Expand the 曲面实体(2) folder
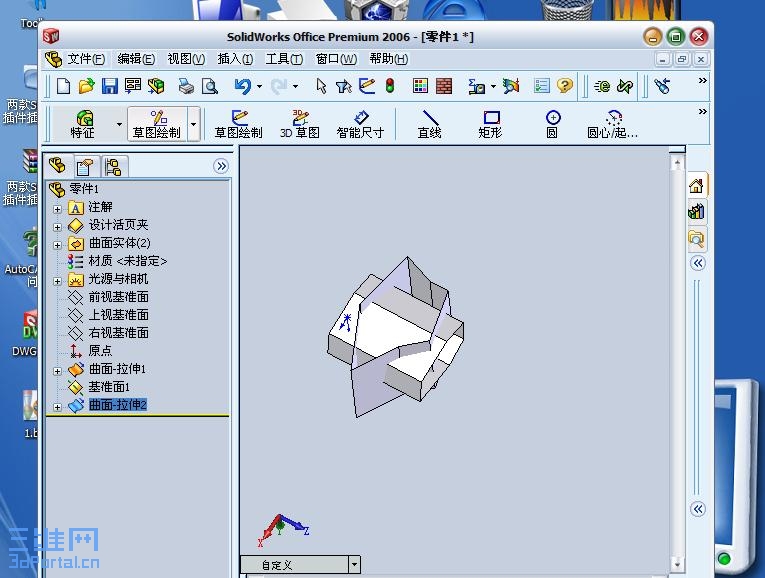The width and height of the screenshot is (765, 578). pyautogui.click(x=57, y=245)
